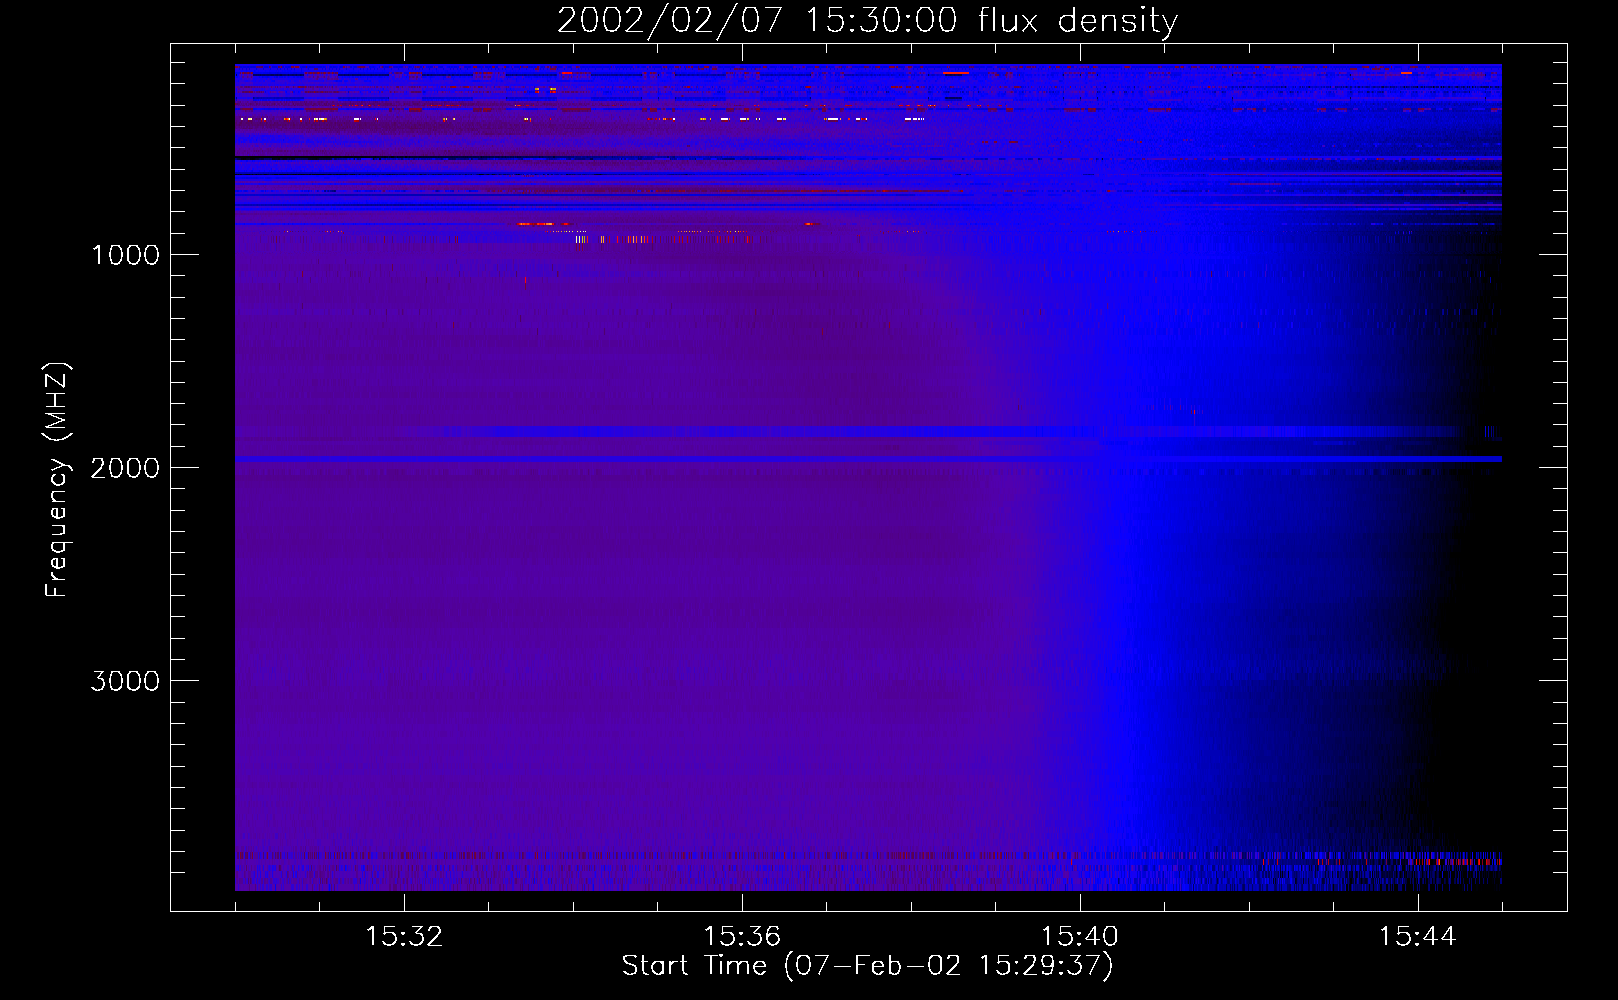Click the 1000 frequency tick label
This screenshot has height=1000, width=1618.
tap(125, 255)
